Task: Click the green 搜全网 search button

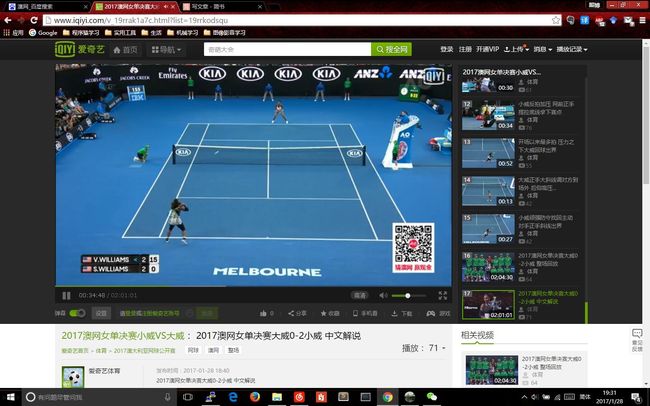Action: pos(391,49)
